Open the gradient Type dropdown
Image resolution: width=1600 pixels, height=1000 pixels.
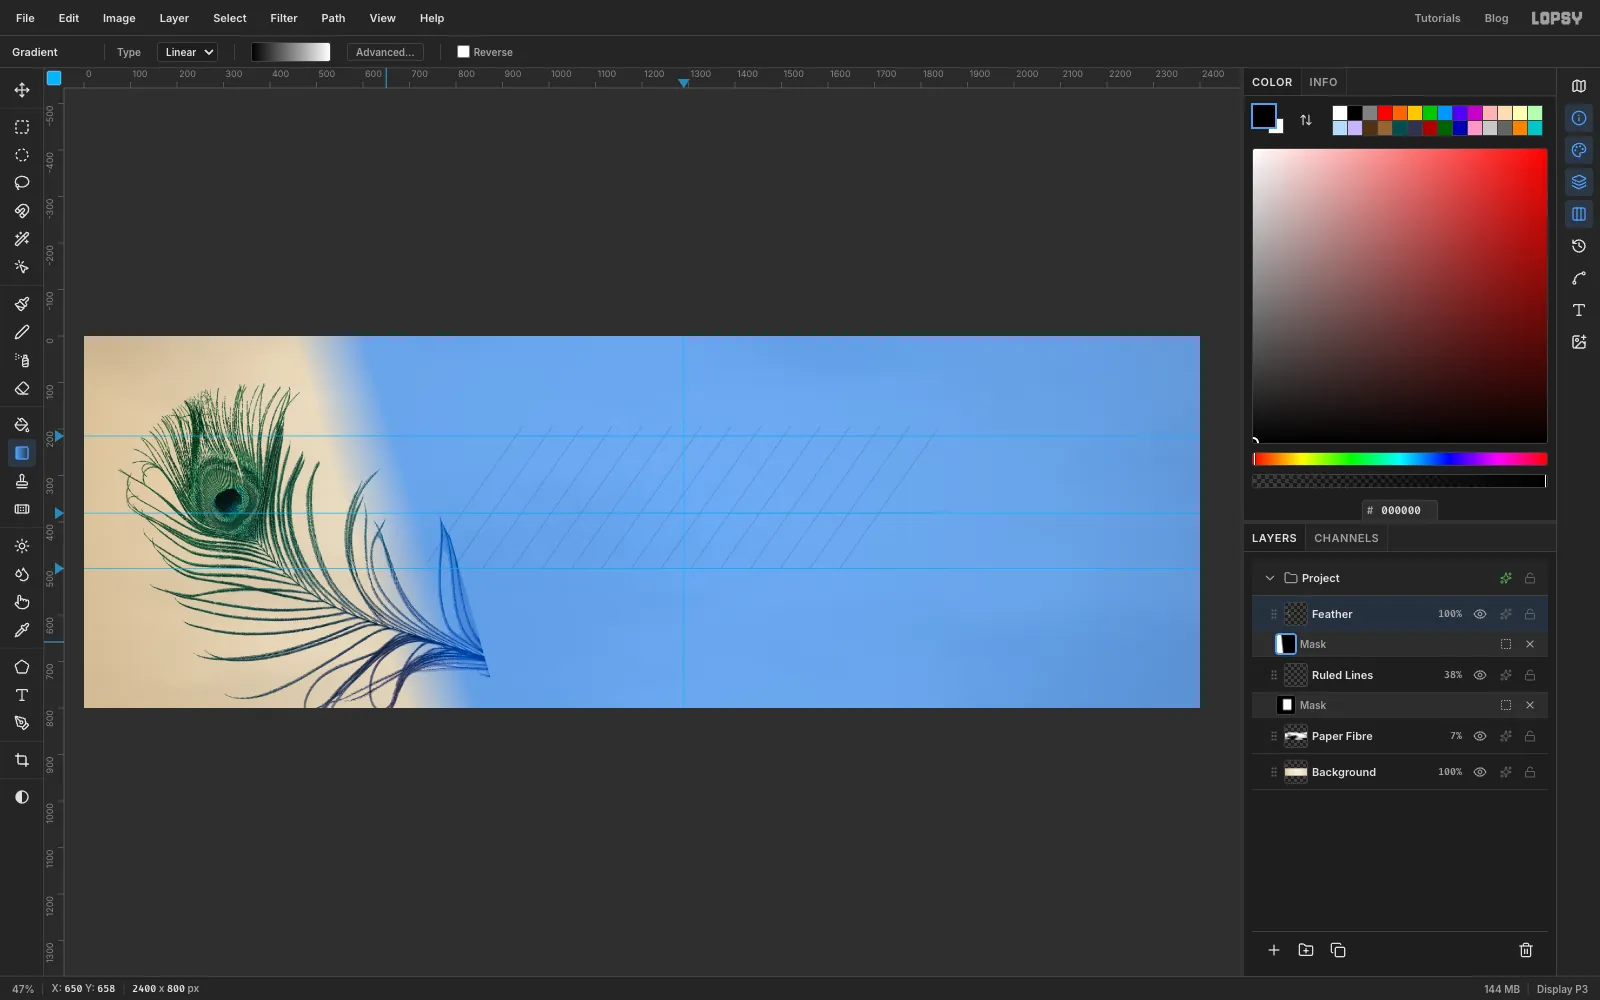click(x=188, y=52)
